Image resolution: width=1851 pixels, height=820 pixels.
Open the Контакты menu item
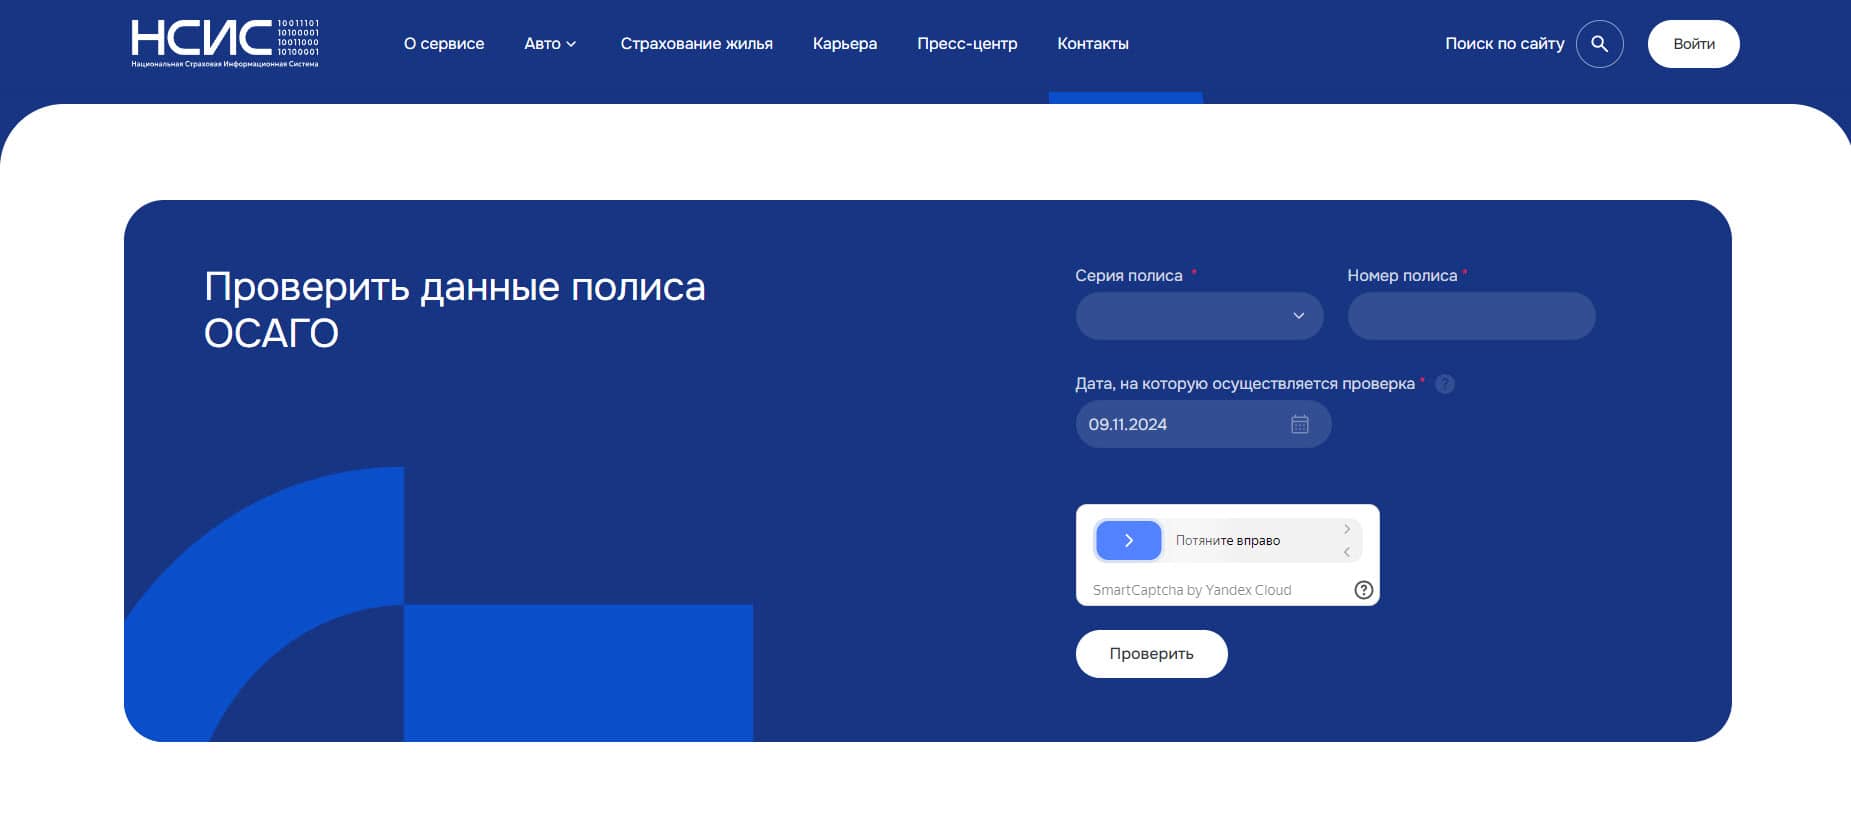[x=1093, y=44]
